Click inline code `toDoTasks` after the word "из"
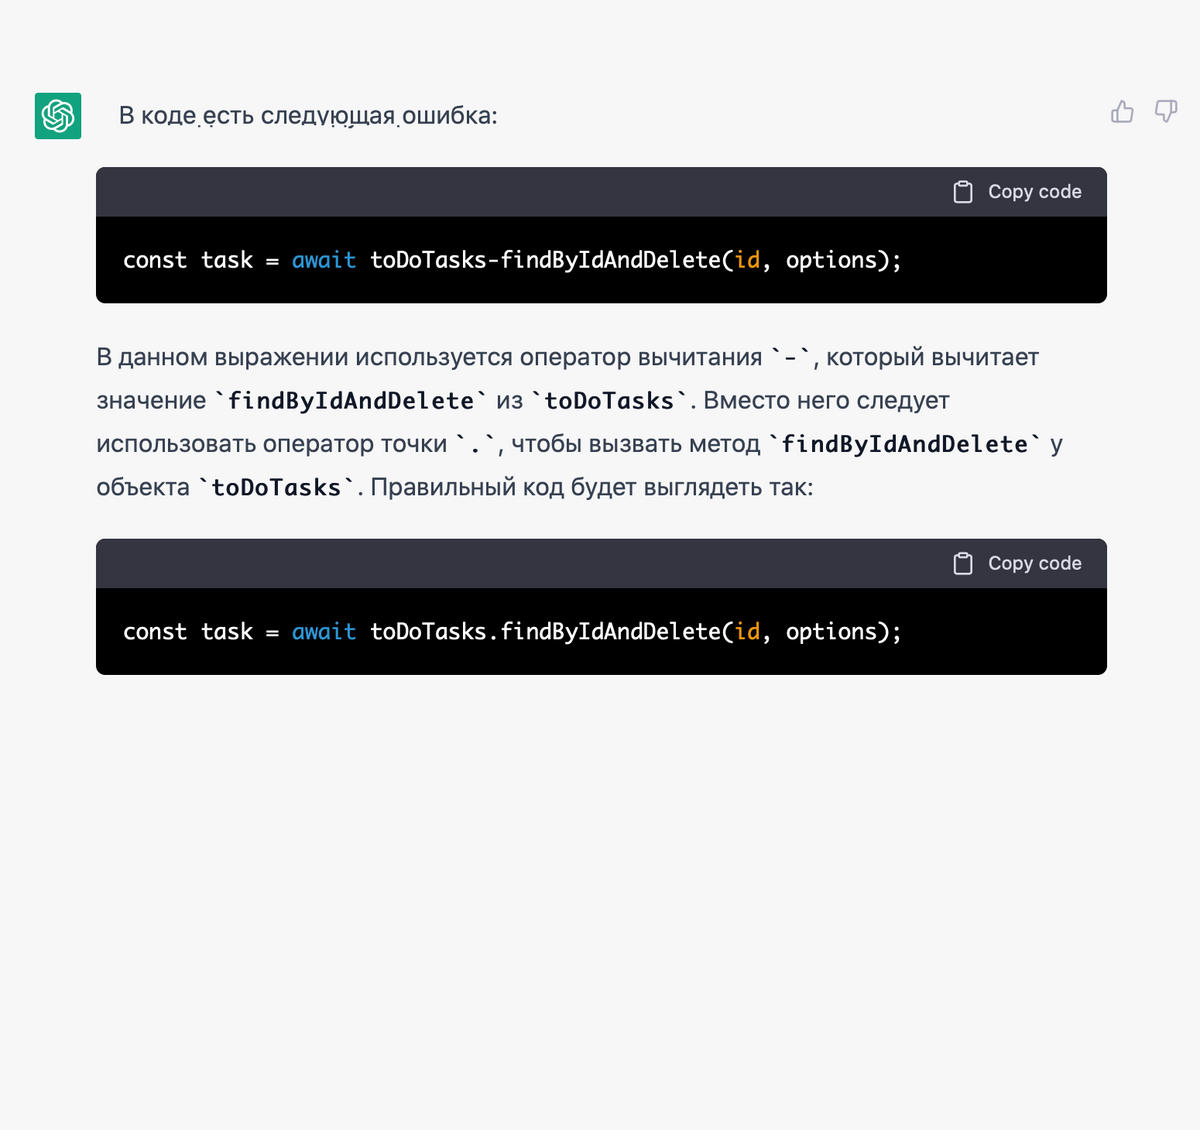 click(609, 401)
